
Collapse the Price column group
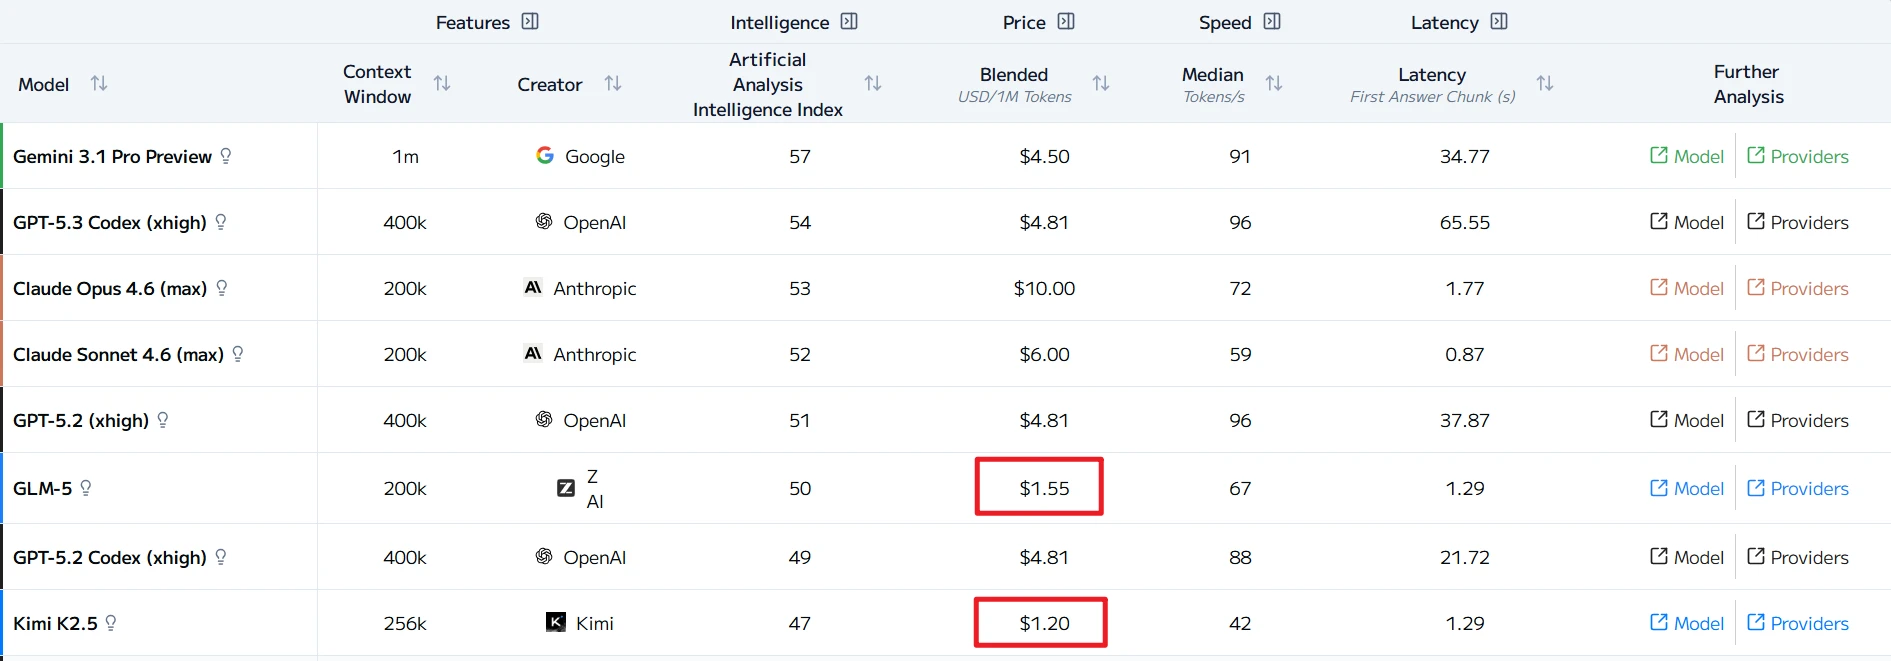(1066, 22)
